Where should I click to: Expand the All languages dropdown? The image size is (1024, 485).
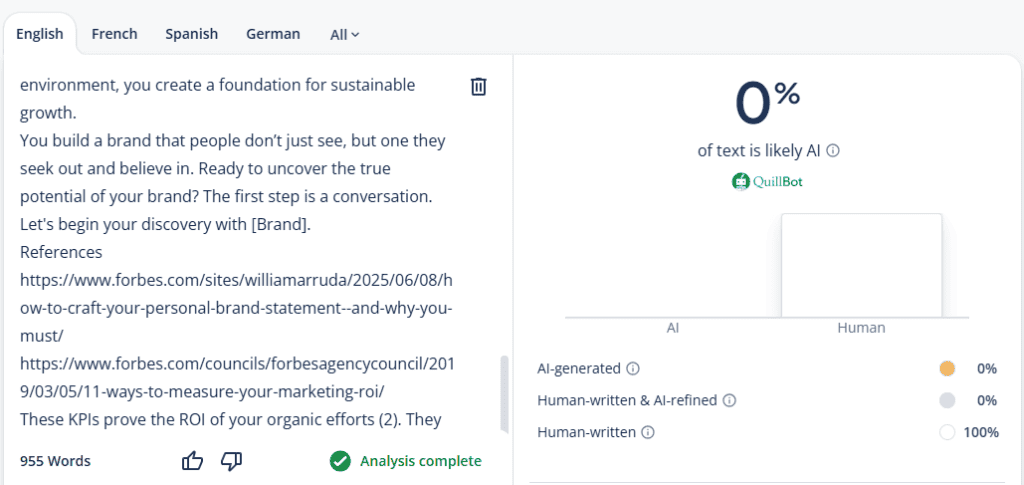(x=344, y=35)
